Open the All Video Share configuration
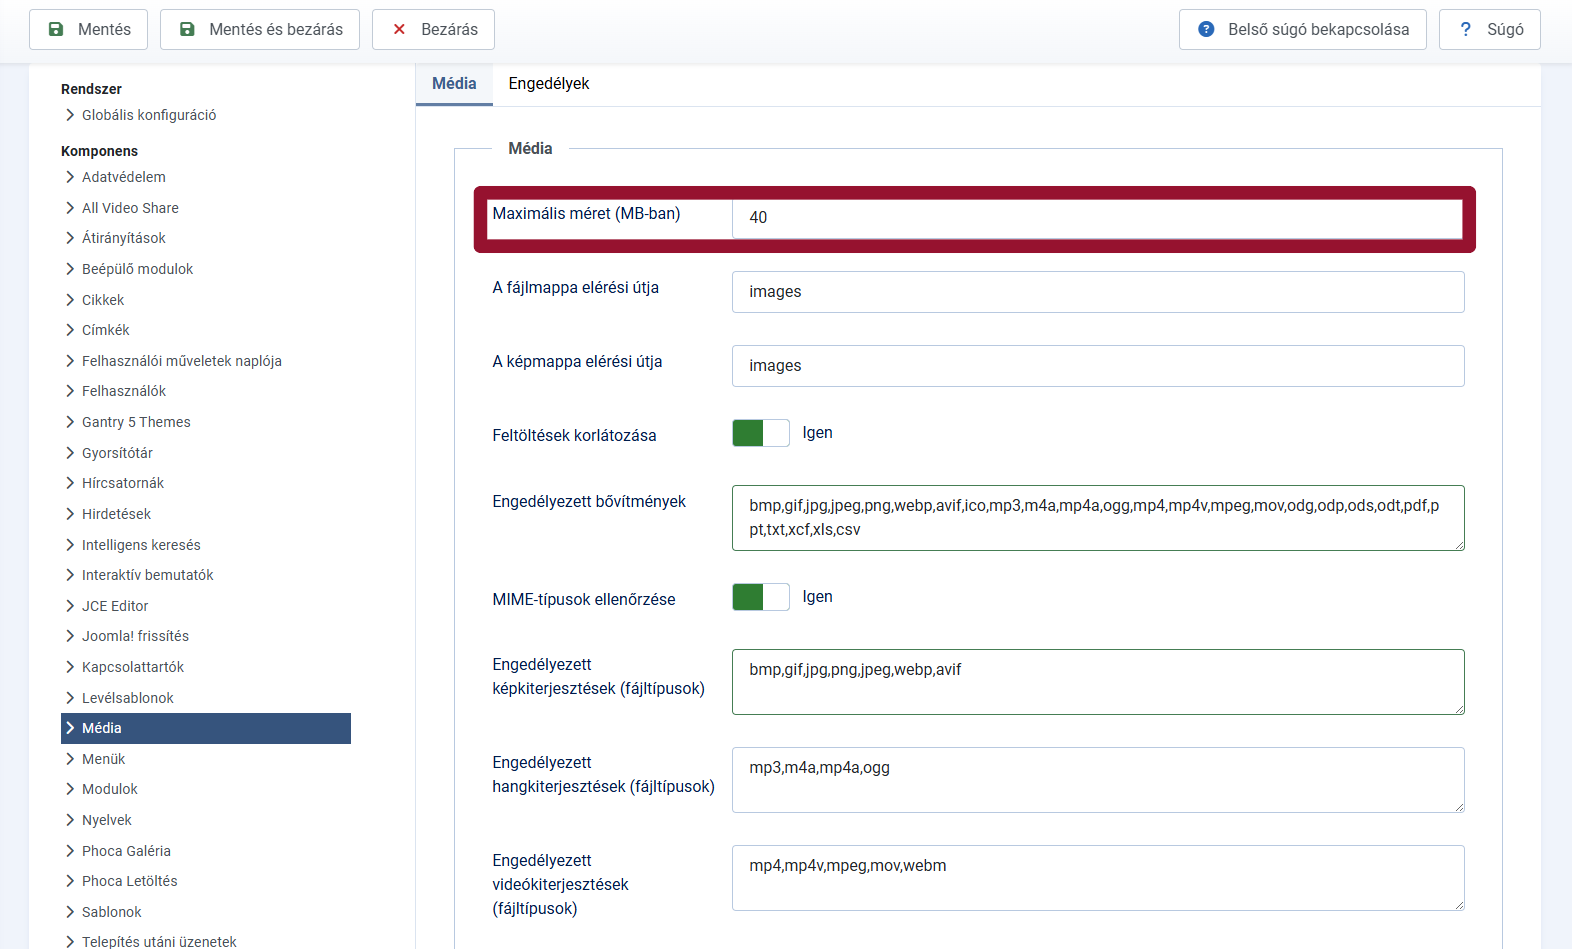Image resolution: width=1572 pixels, height=949 pixels. click(130, 208)
